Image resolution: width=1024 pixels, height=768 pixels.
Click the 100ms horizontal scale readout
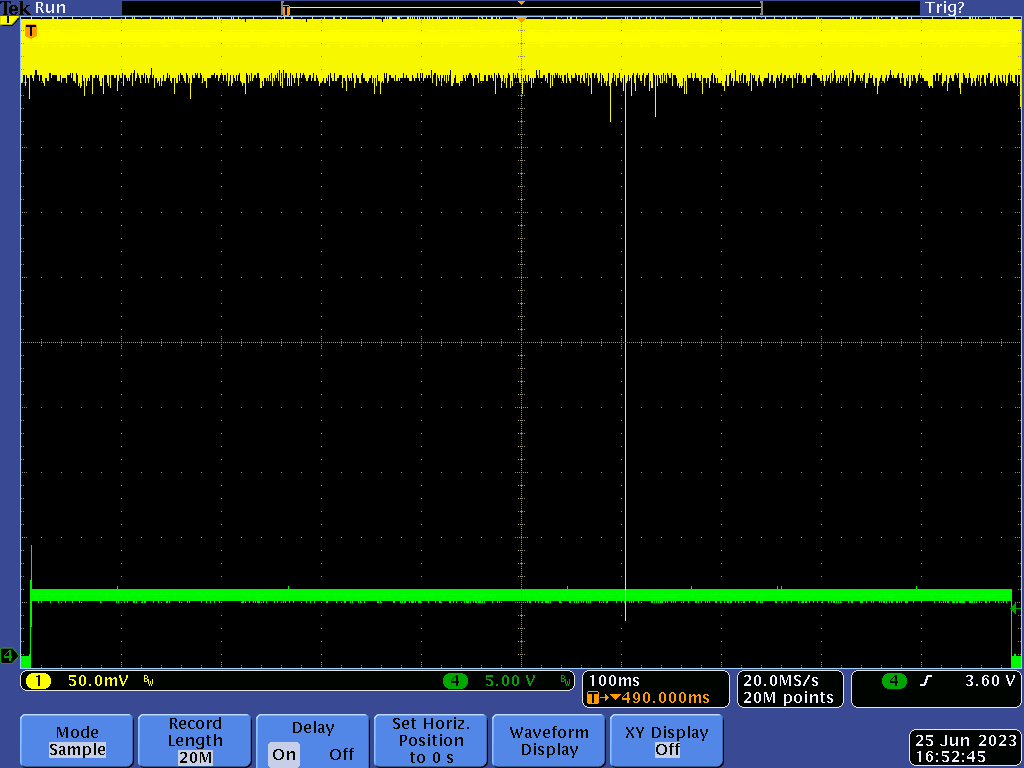click(x=615, y=681)
